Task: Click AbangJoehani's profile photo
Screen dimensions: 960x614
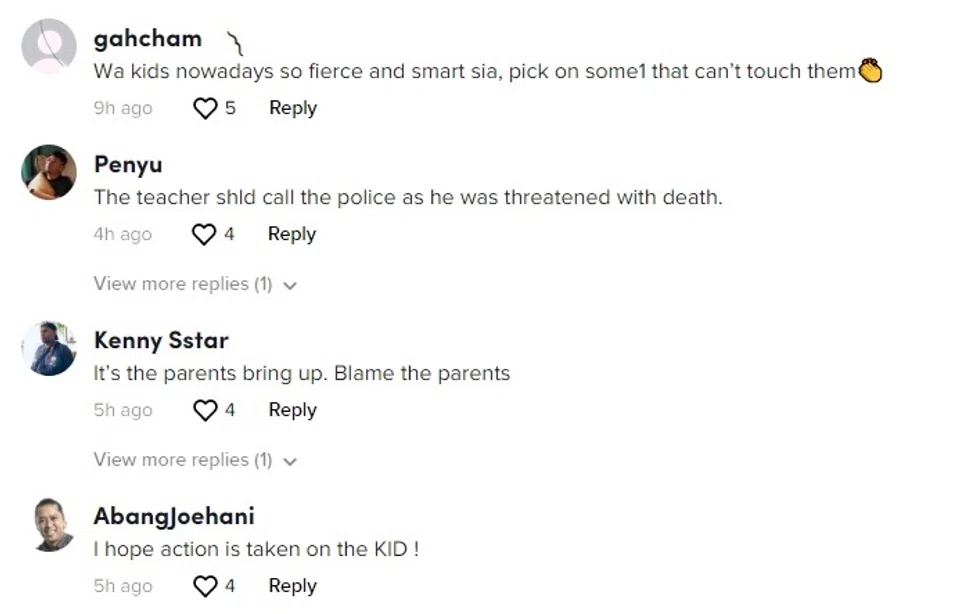Action: [x=49, y=524]
